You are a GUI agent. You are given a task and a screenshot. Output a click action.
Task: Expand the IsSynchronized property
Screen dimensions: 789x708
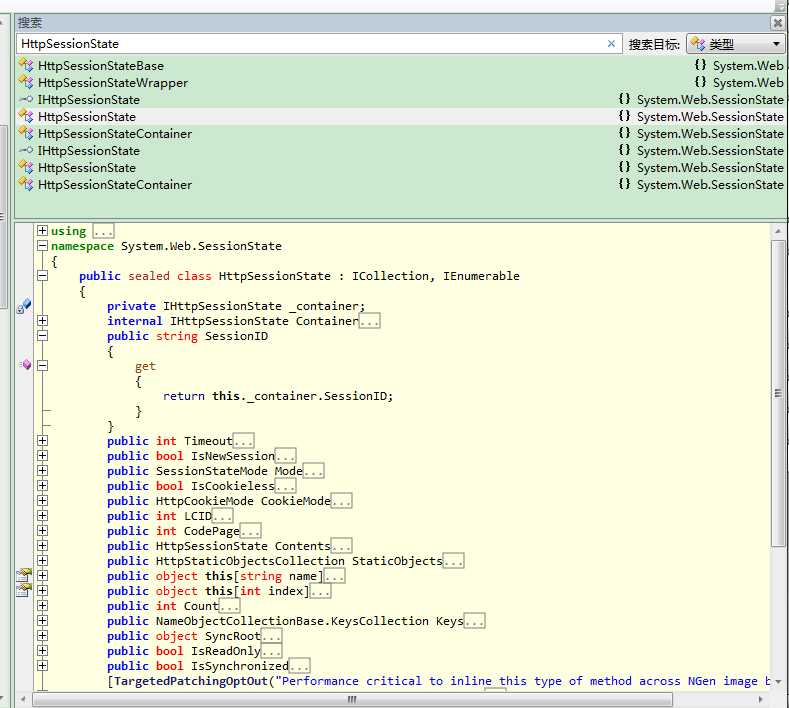point(42,666)
